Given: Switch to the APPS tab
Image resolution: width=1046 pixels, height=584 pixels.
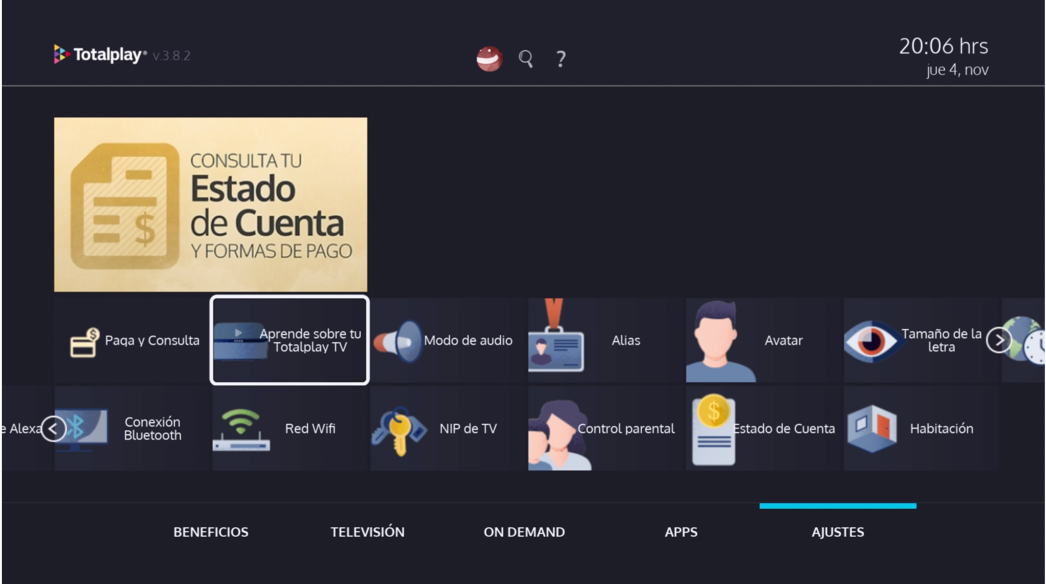Looking at the screenshot, I should [x=681, y=532].
